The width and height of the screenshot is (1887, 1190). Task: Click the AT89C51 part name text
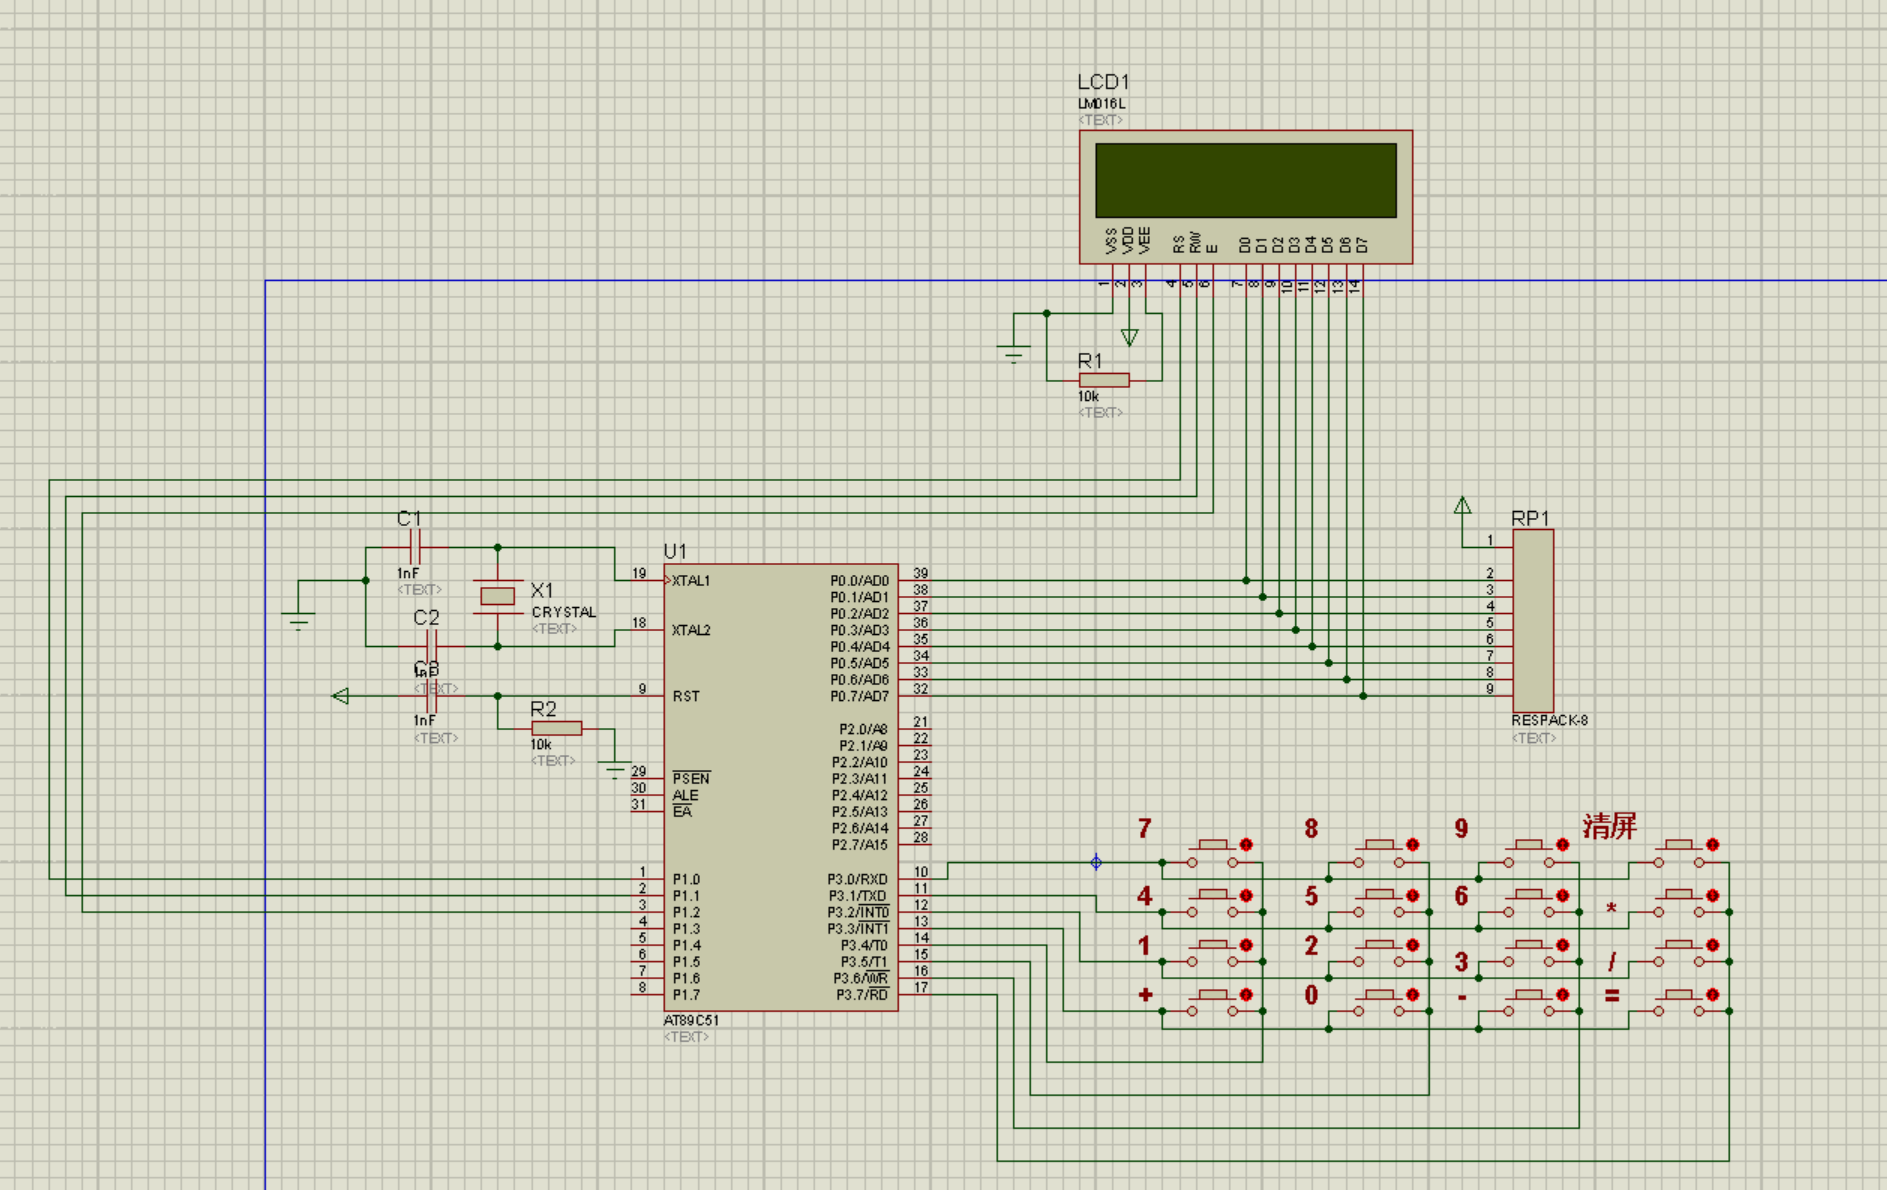691,1020
